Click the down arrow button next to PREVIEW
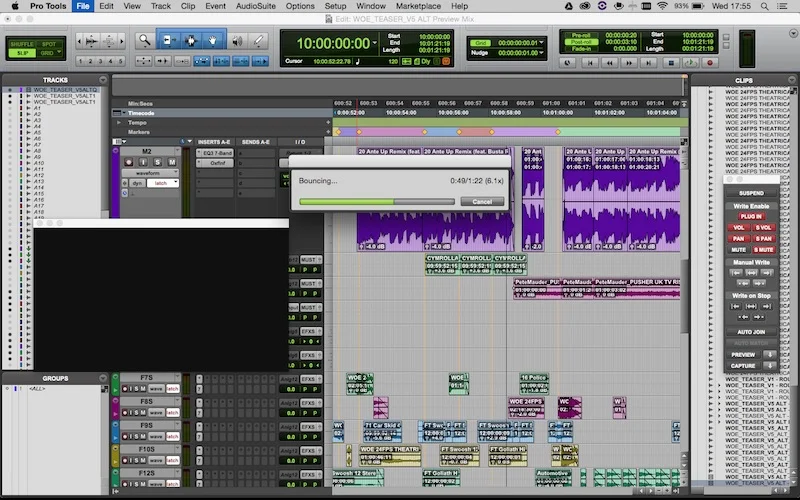 pos(769,355)
